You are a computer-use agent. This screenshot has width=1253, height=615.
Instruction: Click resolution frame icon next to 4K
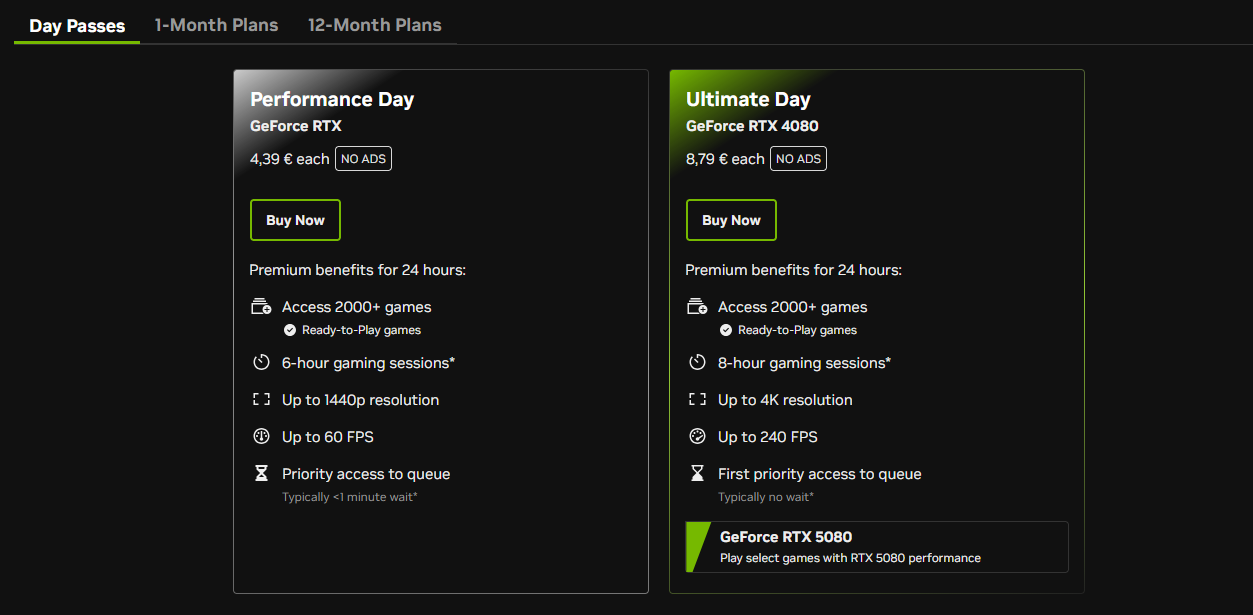697,400
